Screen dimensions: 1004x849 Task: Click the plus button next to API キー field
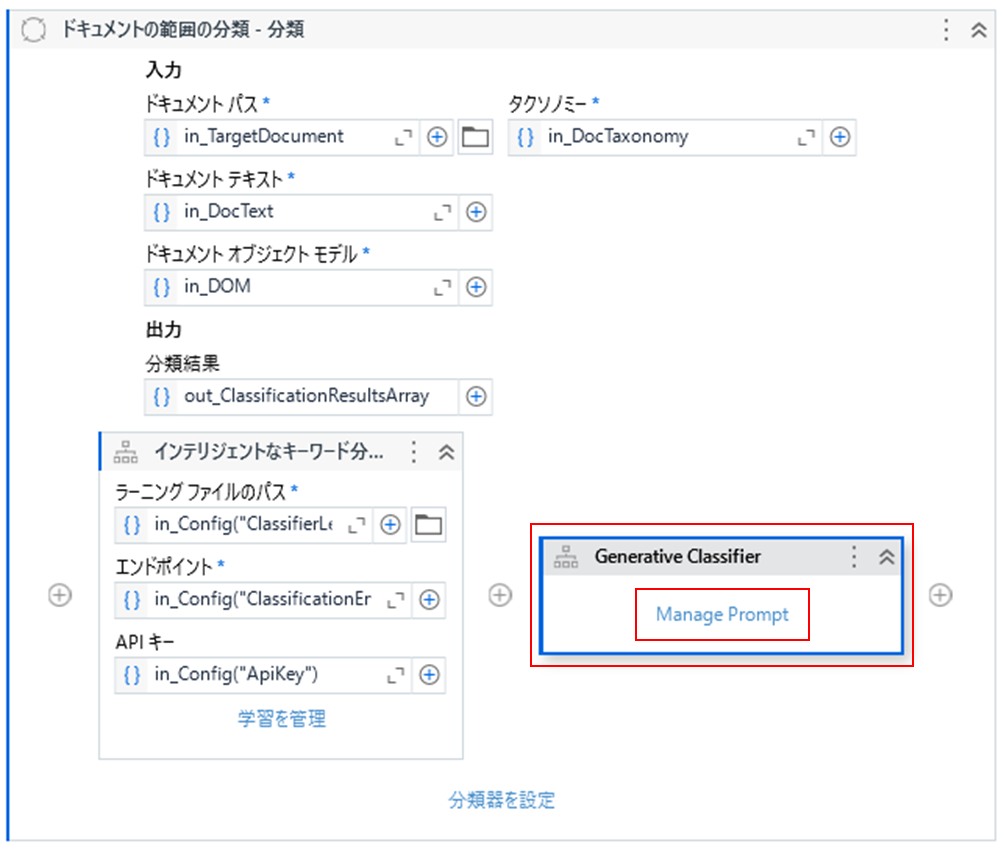[429, 675]
